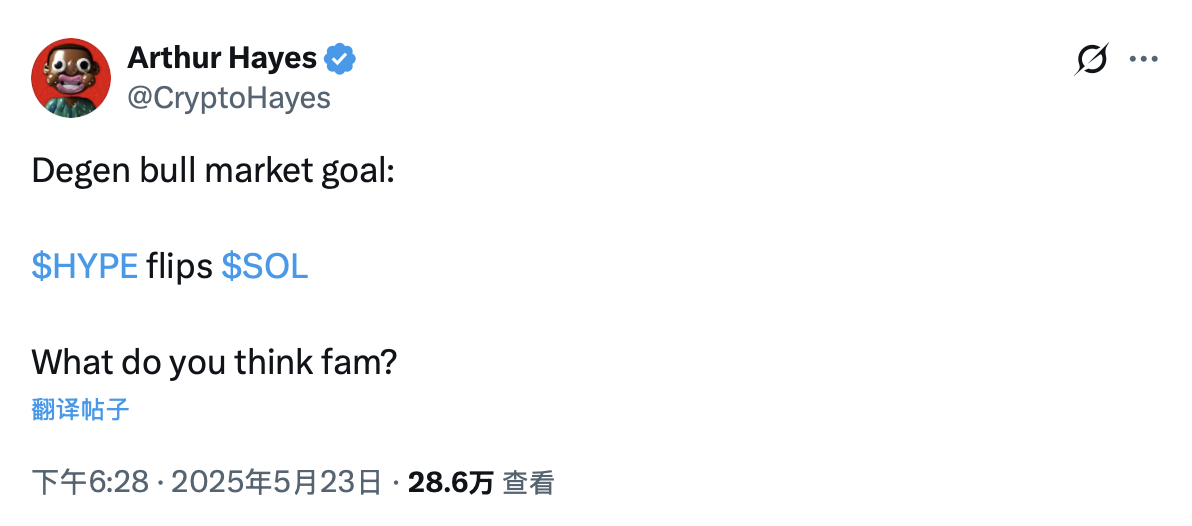Click the 28.6万 view count
Image resolution: width=1192 pixels, height=526 pixels.
tap(451, 483)
